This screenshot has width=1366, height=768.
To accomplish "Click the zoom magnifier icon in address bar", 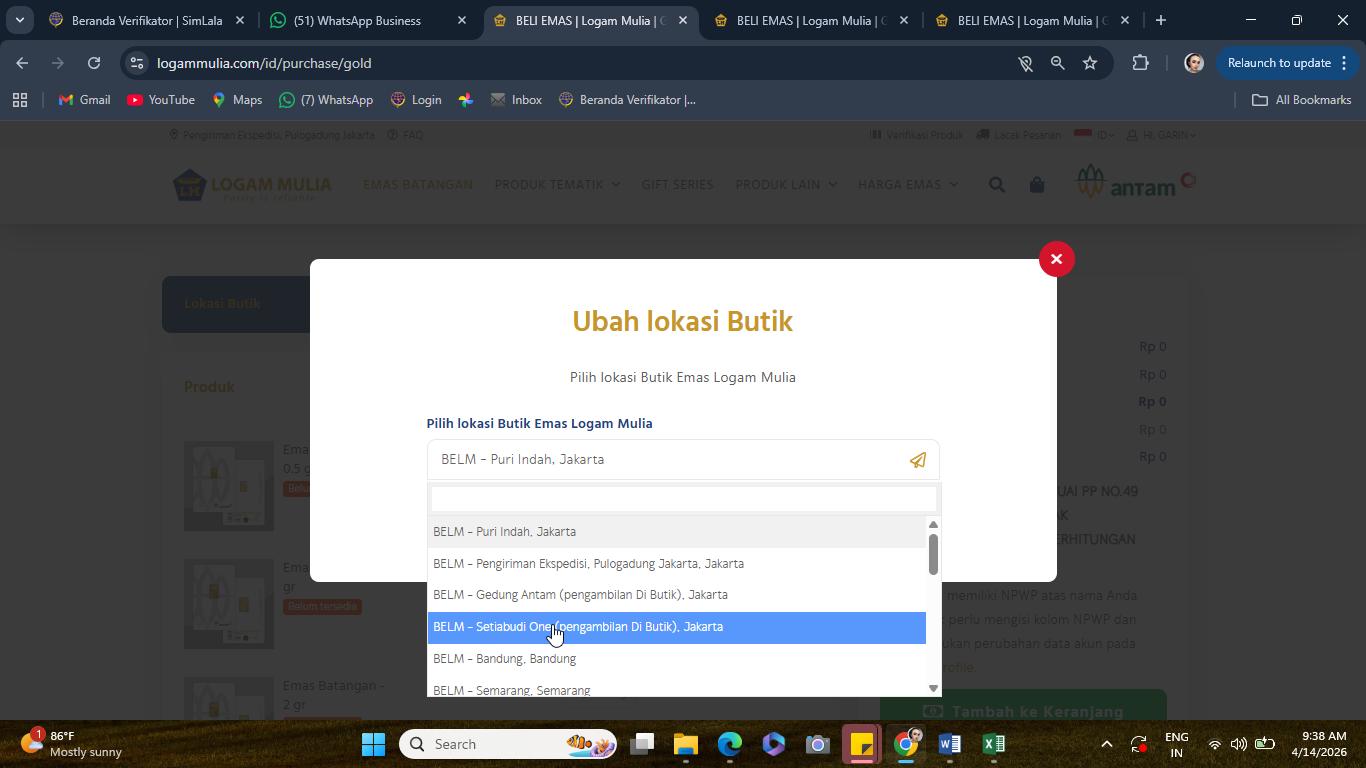I will [x=1057, y=63].
